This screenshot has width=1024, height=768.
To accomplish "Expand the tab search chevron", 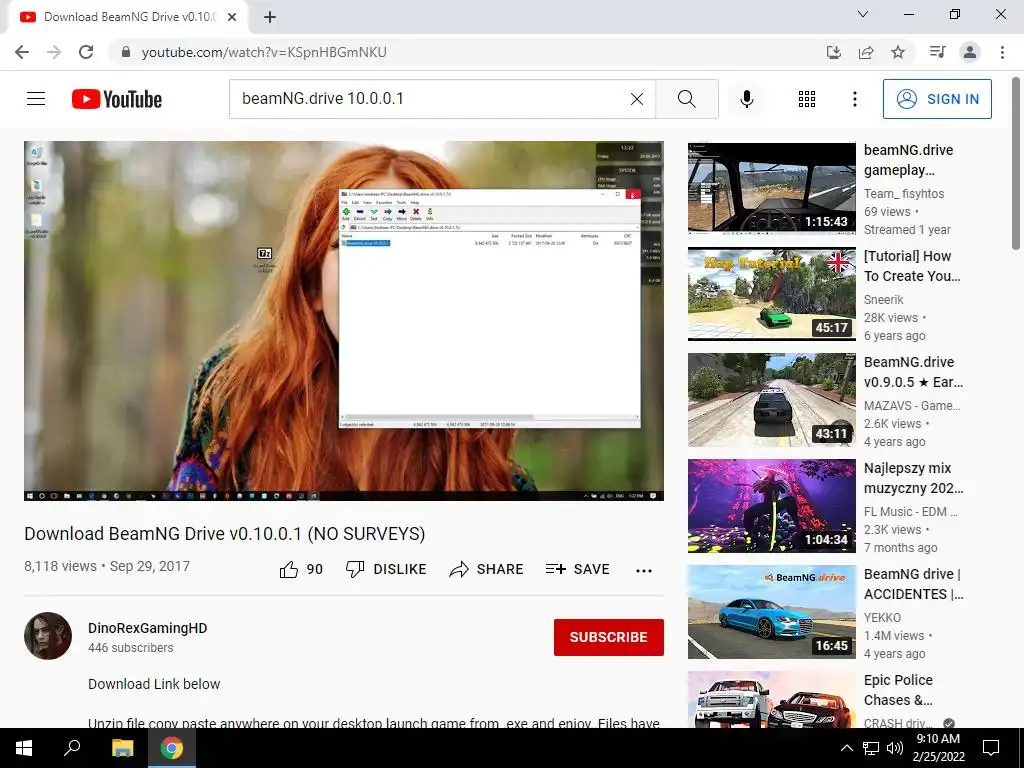I will pos(863,14).
